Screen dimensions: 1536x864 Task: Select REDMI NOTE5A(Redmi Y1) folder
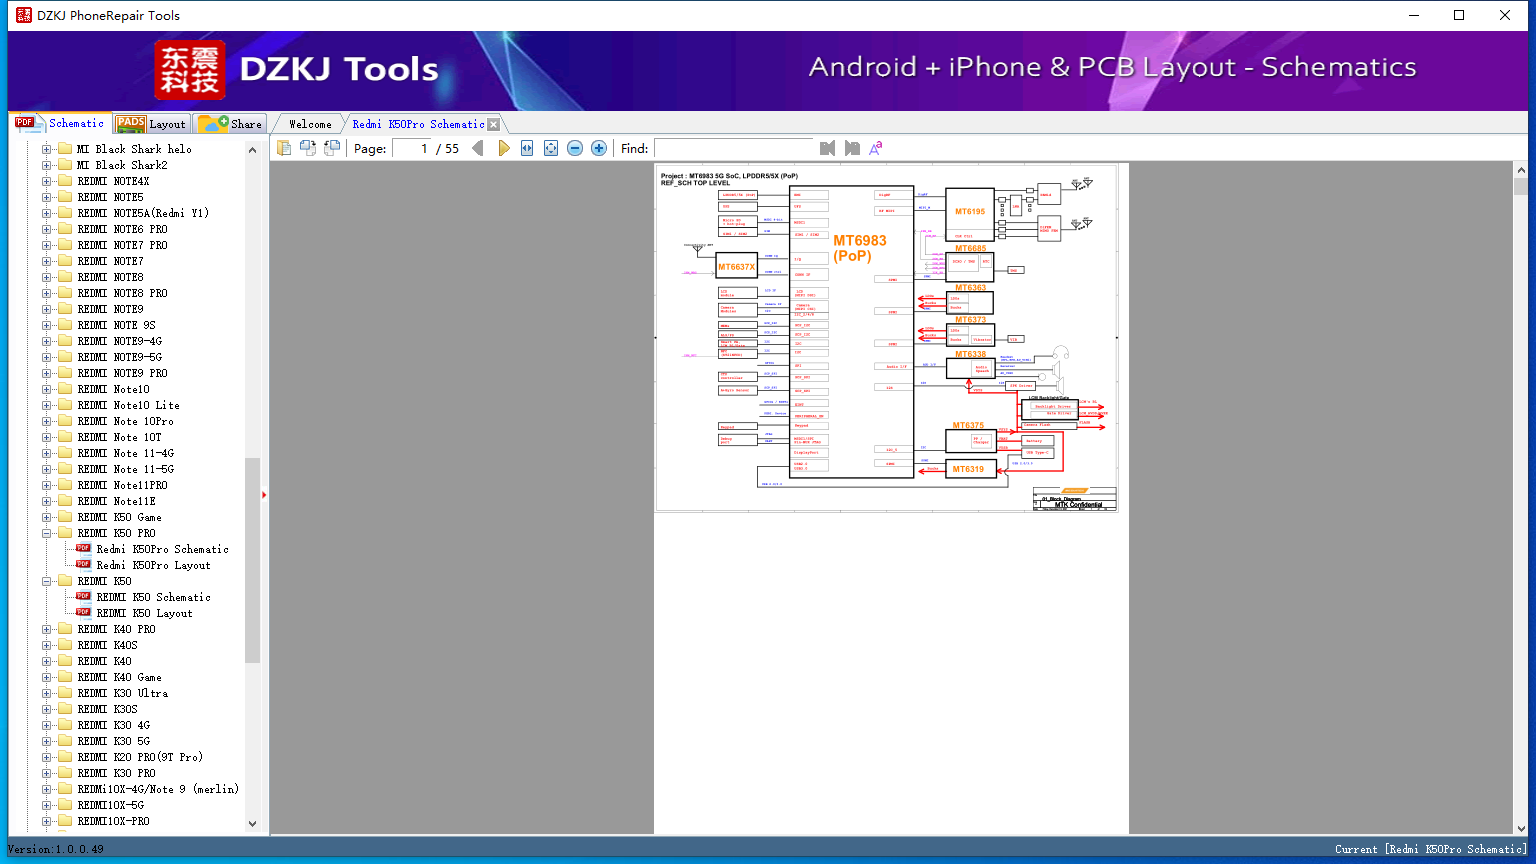pos(143,213)
